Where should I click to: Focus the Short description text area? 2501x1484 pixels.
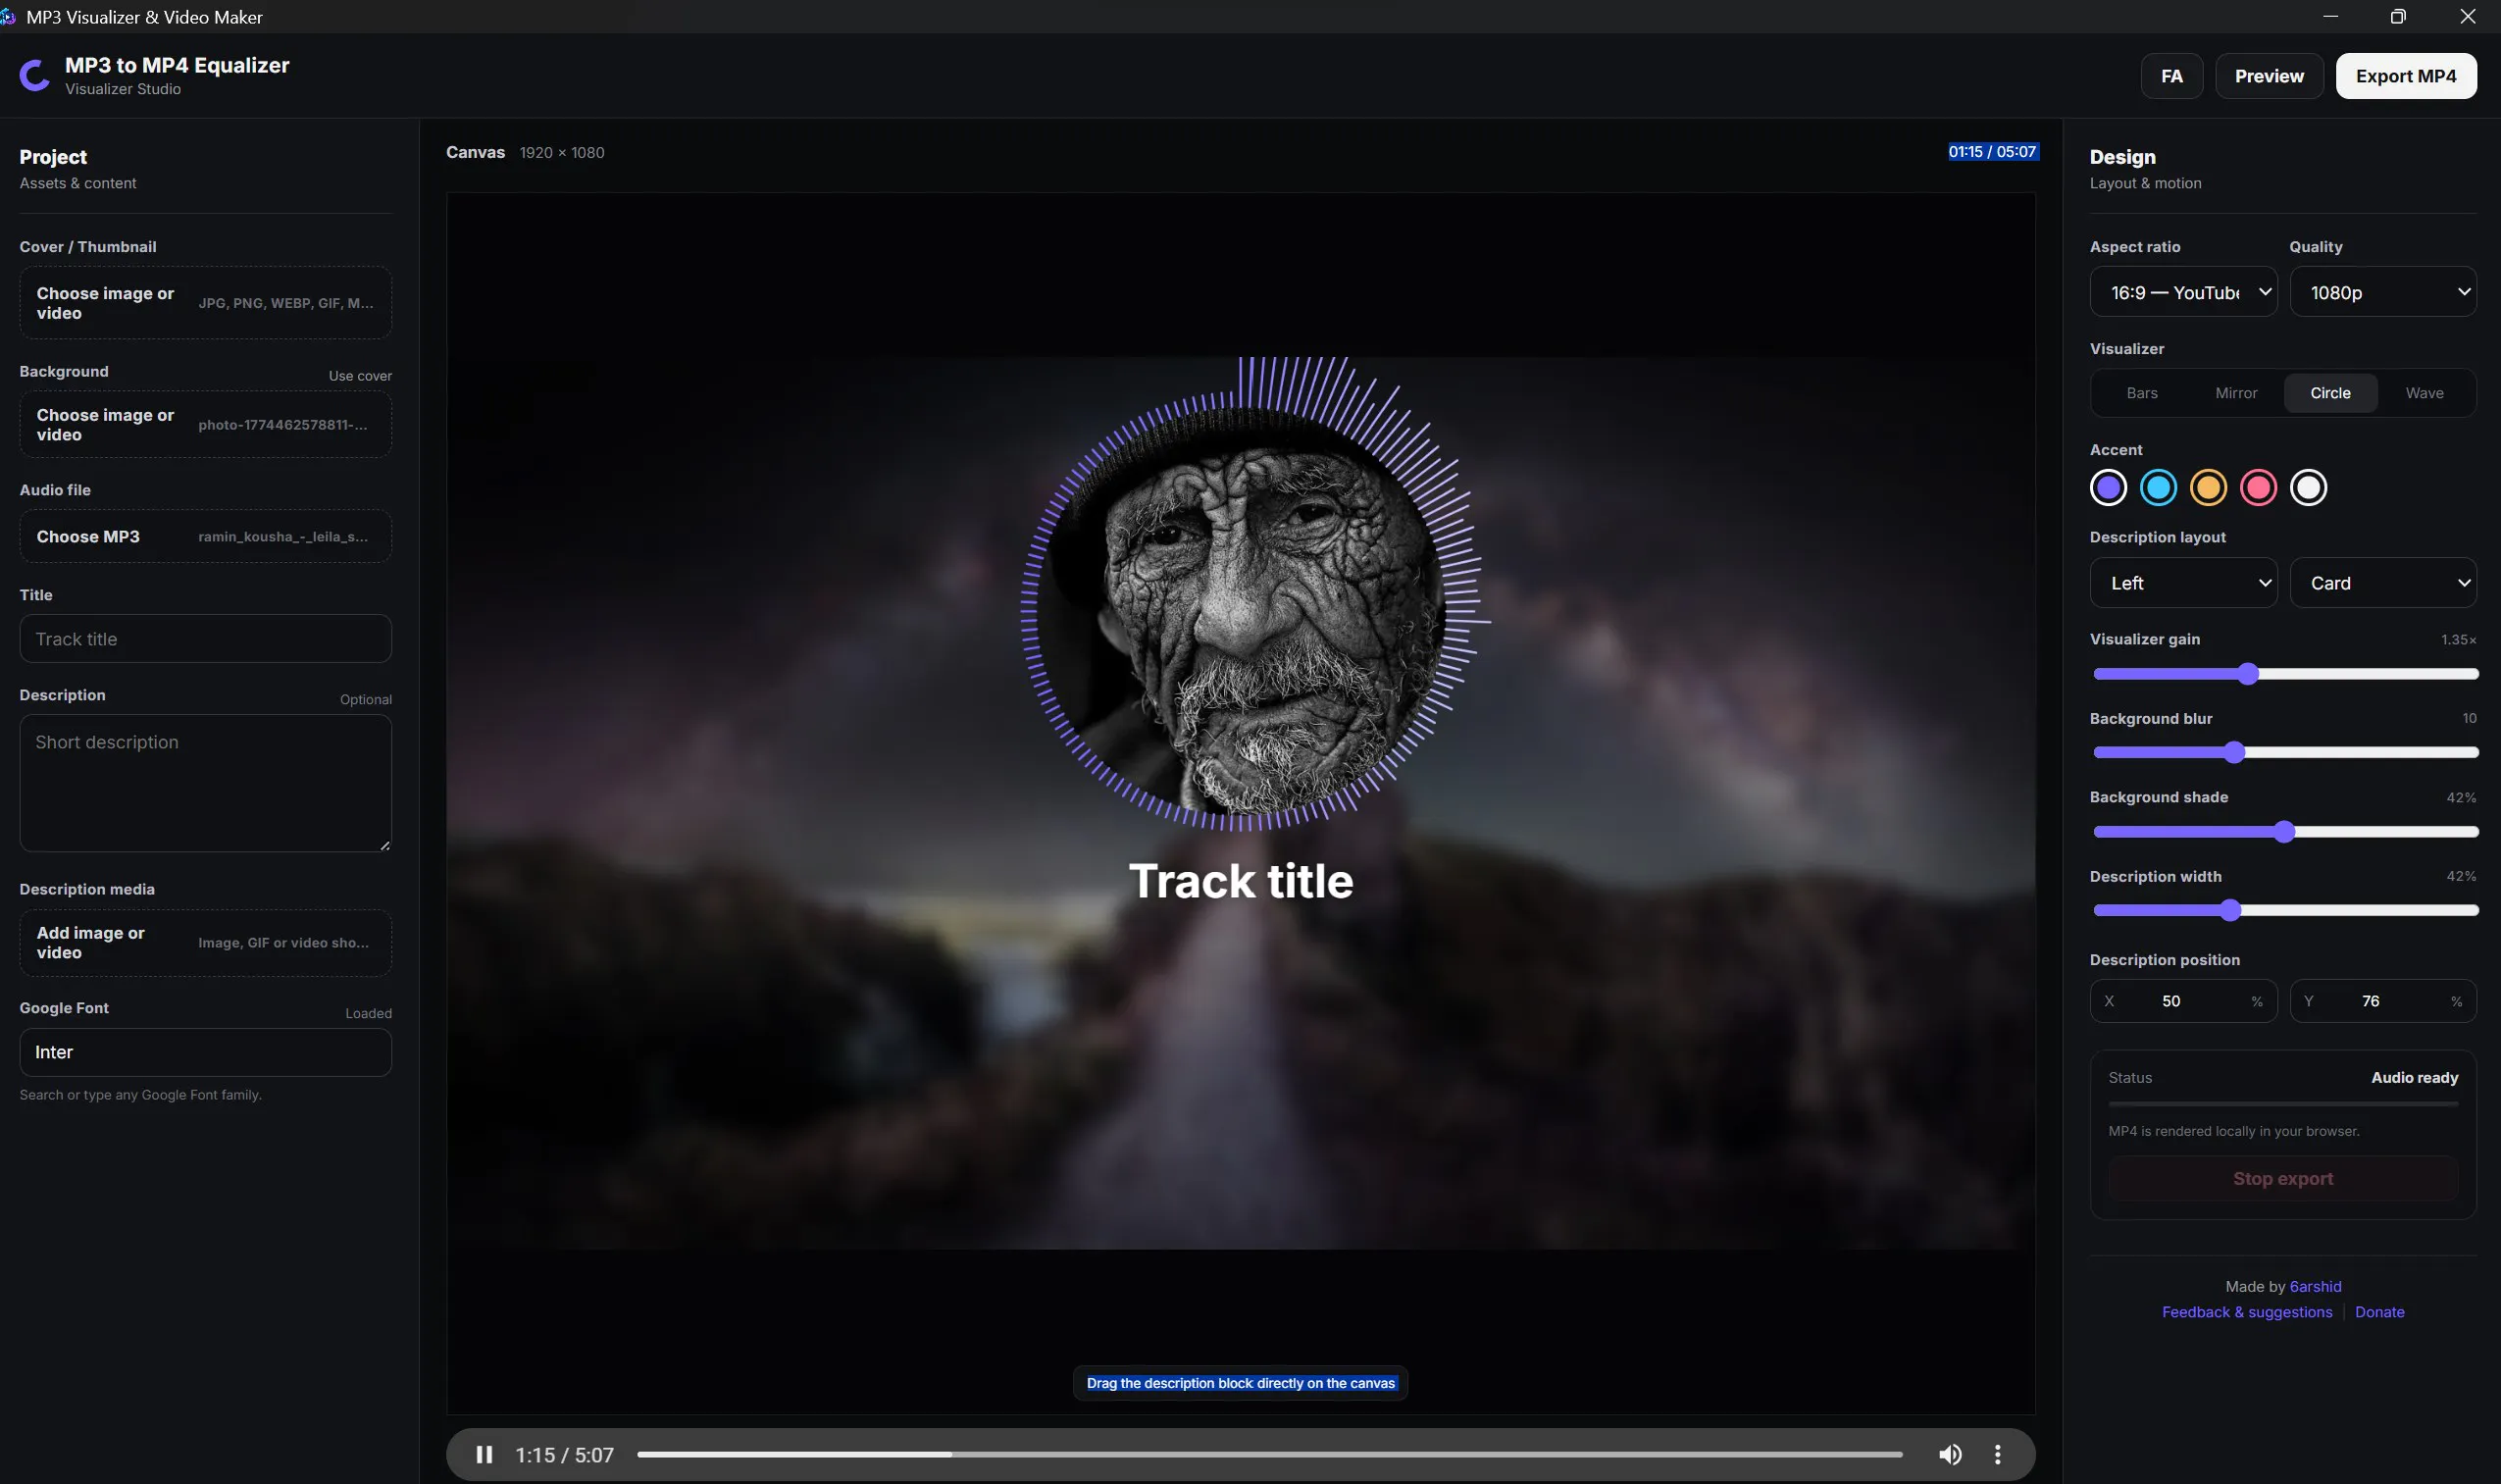205,783
